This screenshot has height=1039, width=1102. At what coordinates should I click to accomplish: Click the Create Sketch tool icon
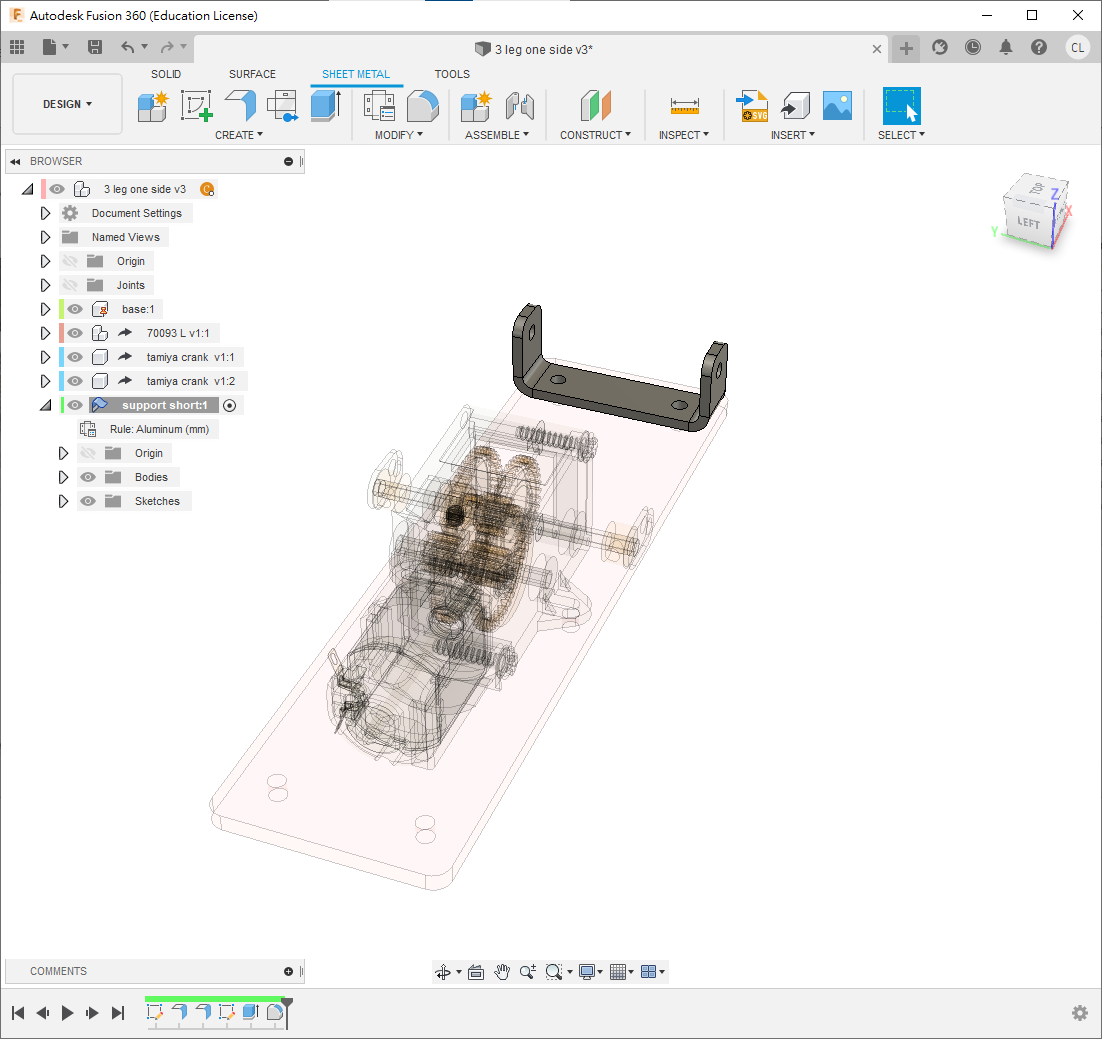(x=196, y=104)
